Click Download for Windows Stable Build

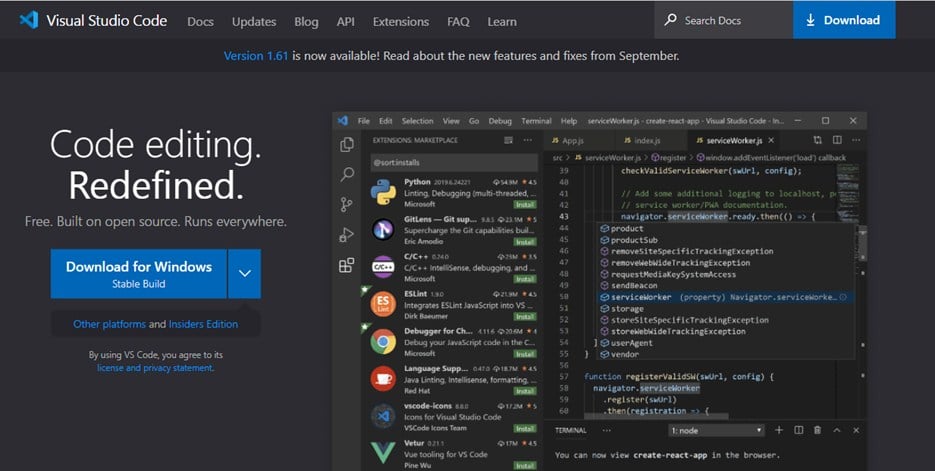point(138,274)
